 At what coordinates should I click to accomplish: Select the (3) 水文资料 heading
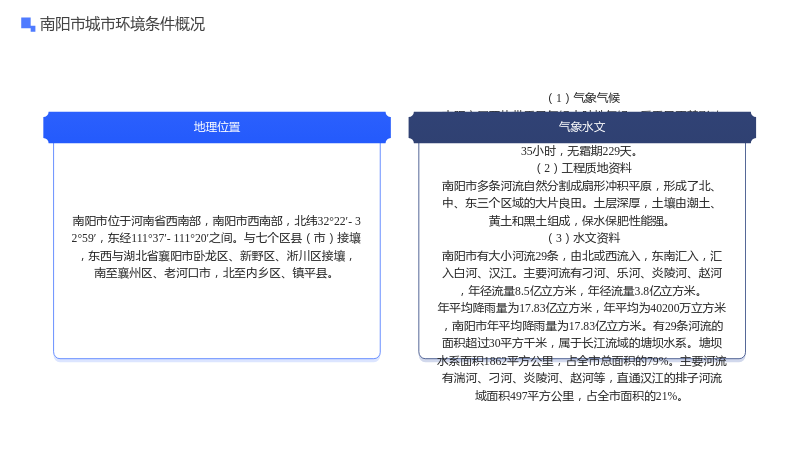[582, 238]
